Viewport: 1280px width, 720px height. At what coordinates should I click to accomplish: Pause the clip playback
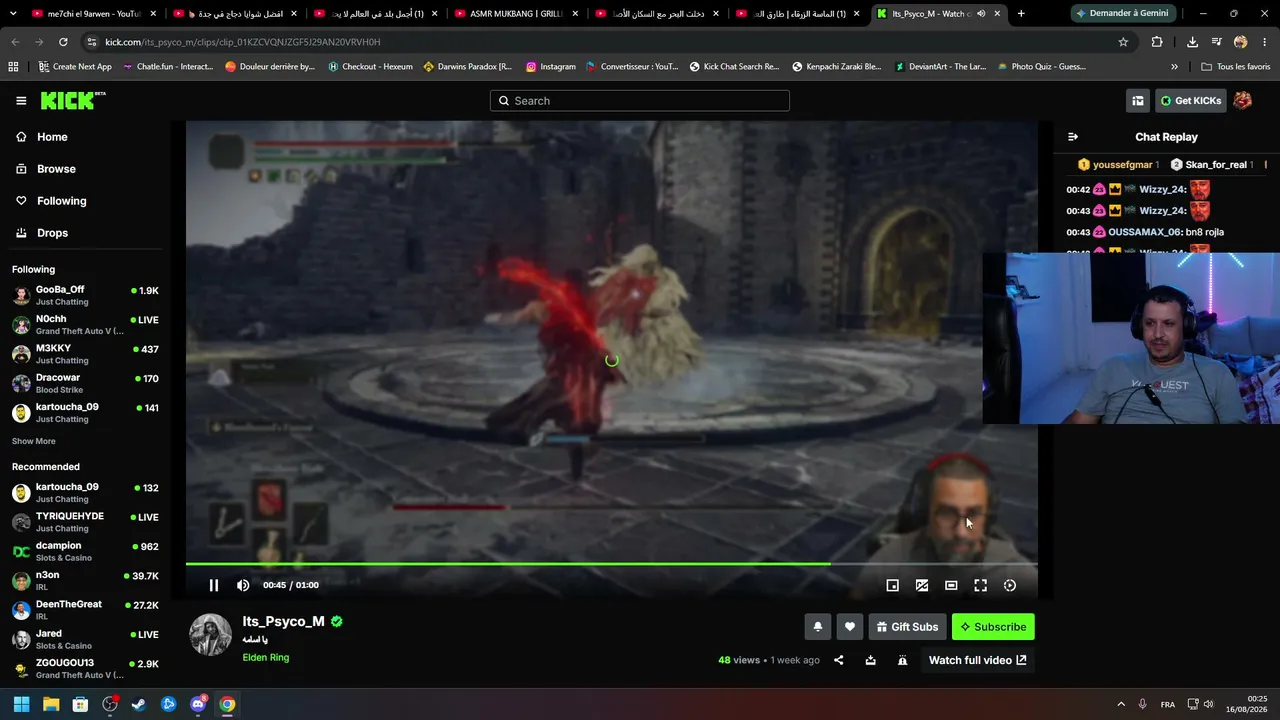point(213,586)
